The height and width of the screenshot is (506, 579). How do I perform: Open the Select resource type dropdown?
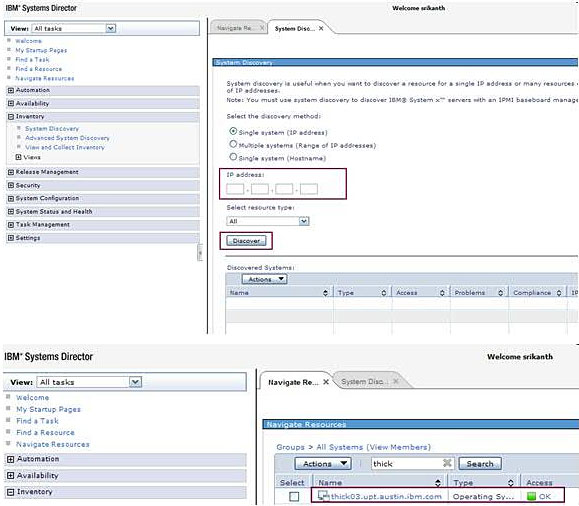pyautogui.click(x=304, y=221)
